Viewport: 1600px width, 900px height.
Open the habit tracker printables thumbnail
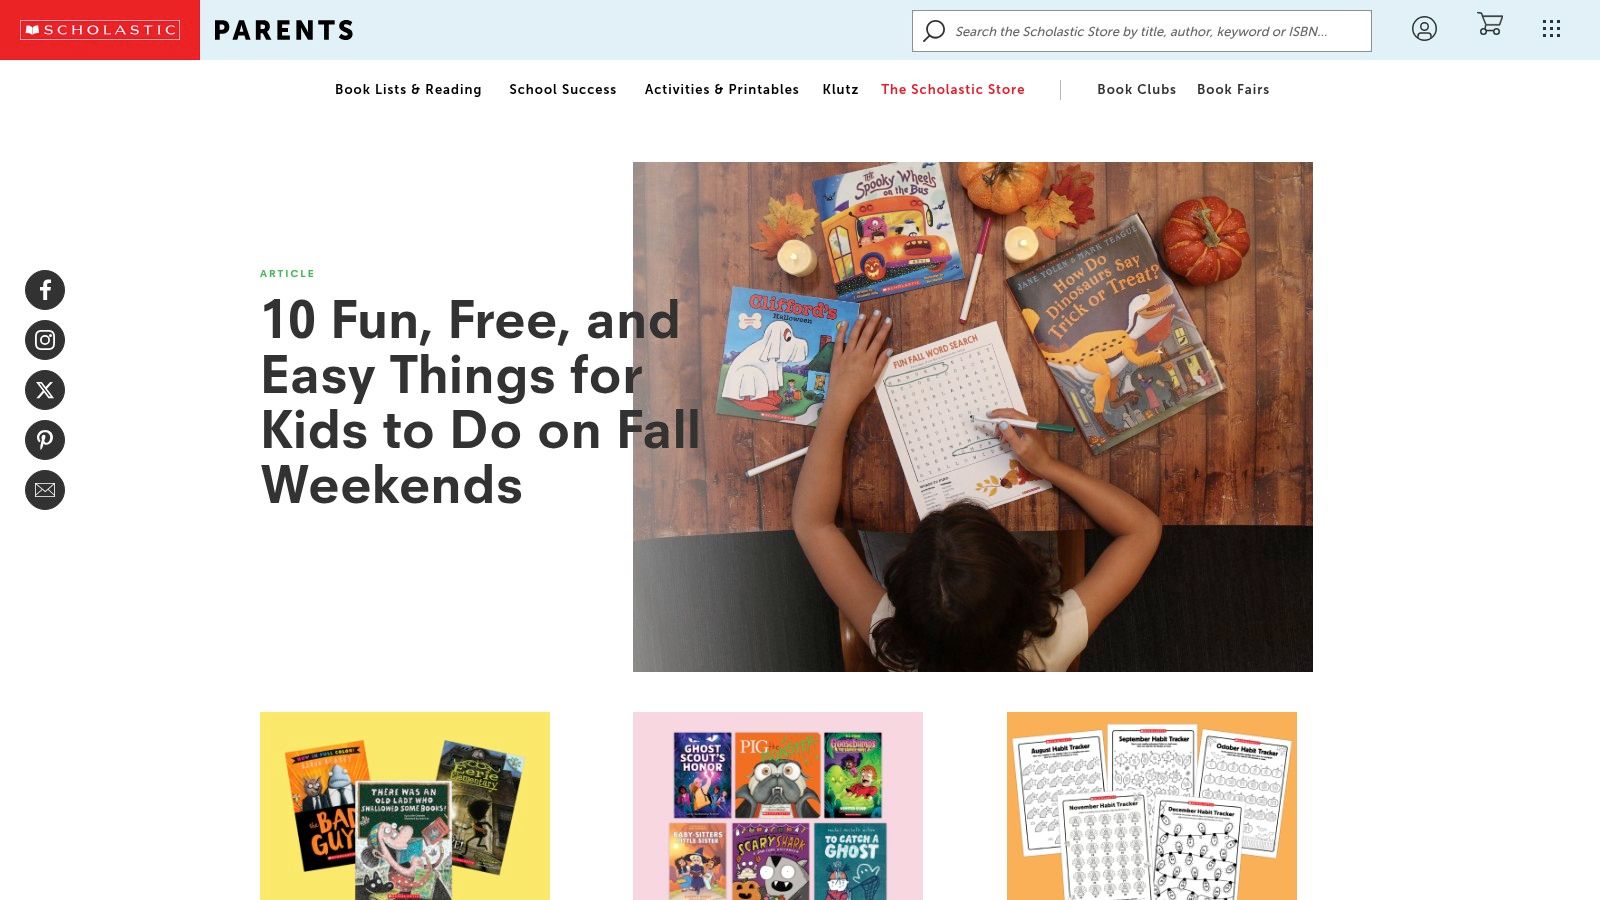pos(1152,806)
